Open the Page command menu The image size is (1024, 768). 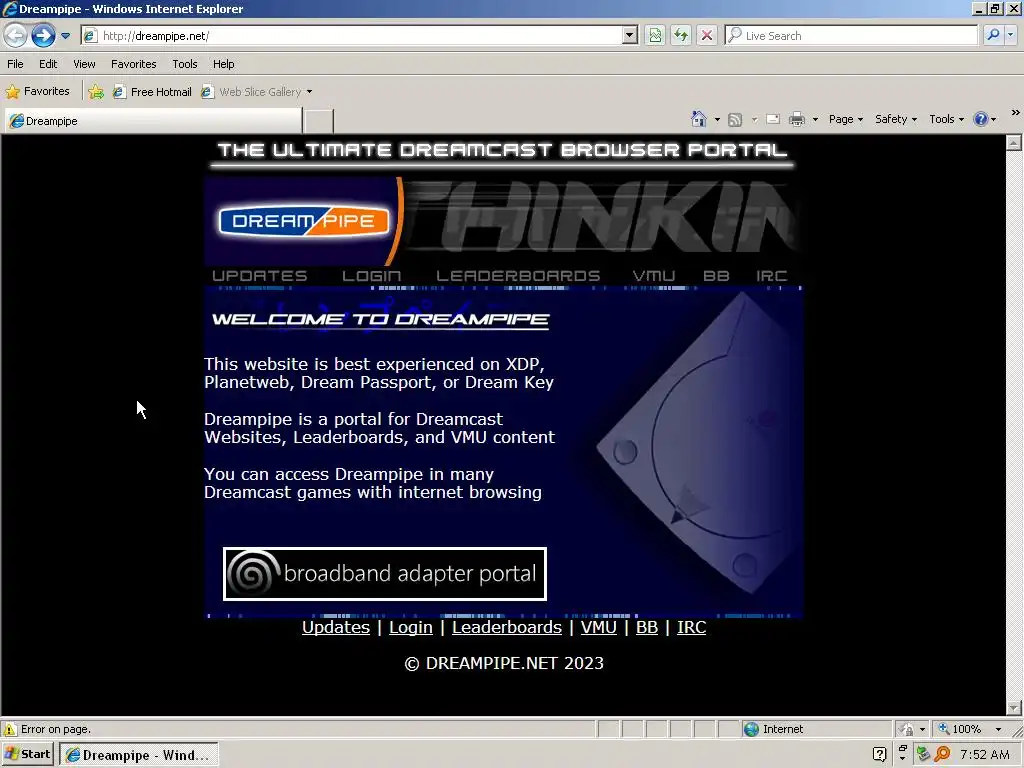point(846,119)
